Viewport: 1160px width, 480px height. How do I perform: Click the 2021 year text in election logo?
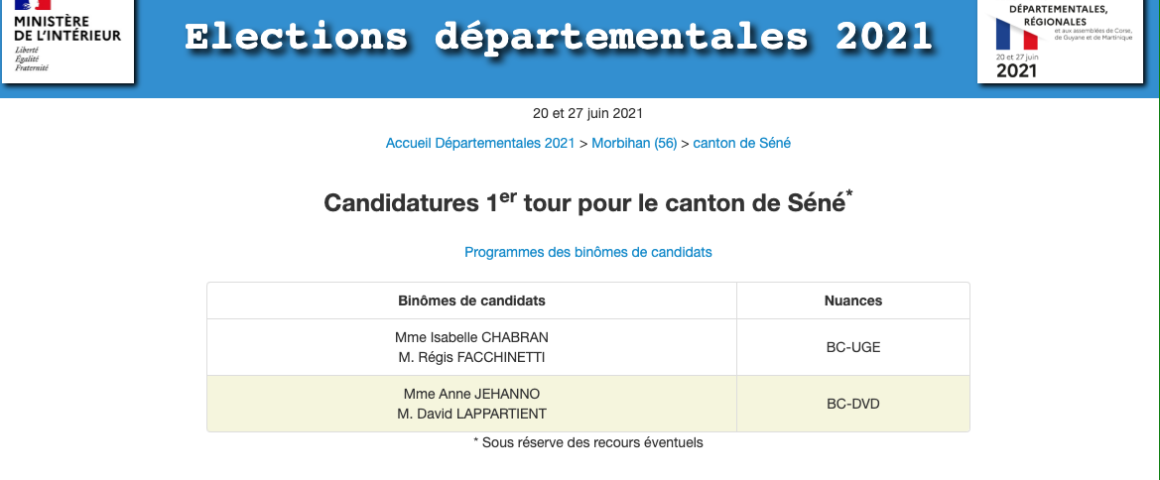[1017, 71]
